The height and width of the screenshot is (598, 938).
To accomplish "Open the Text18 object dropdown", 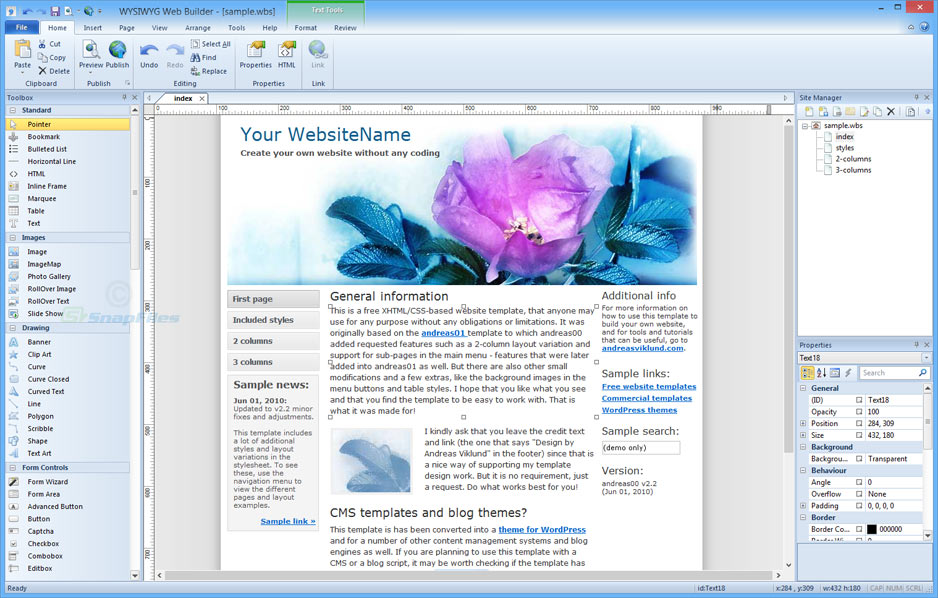I will tap(926, 358).
